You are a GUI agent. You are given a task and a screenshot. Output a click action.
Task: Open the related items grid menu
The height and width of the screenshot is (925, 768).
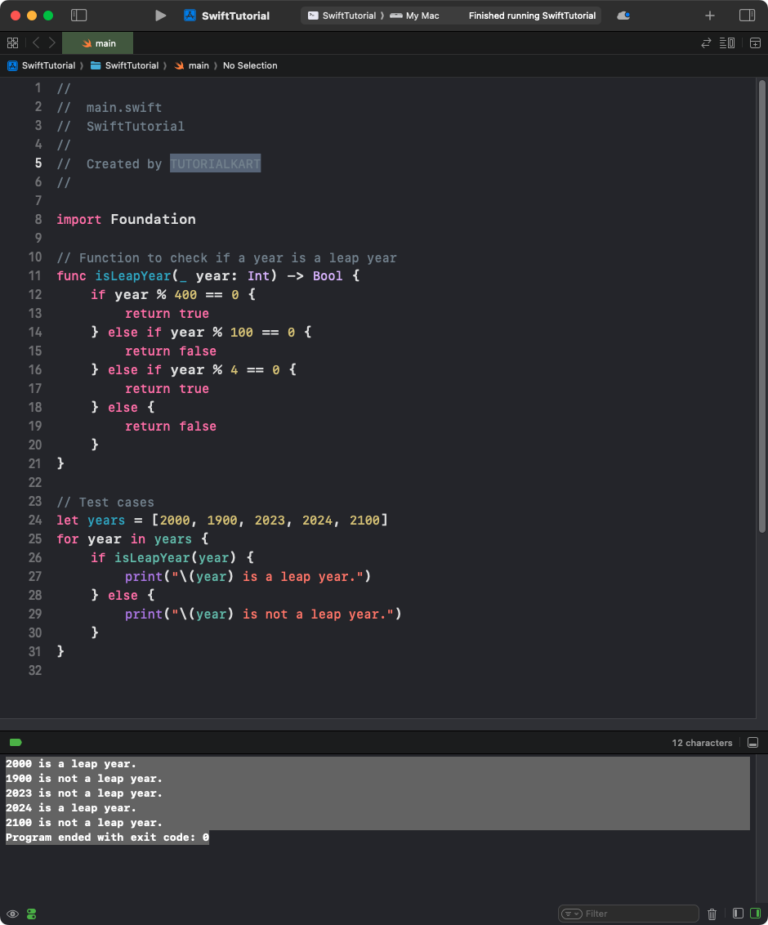12,43
